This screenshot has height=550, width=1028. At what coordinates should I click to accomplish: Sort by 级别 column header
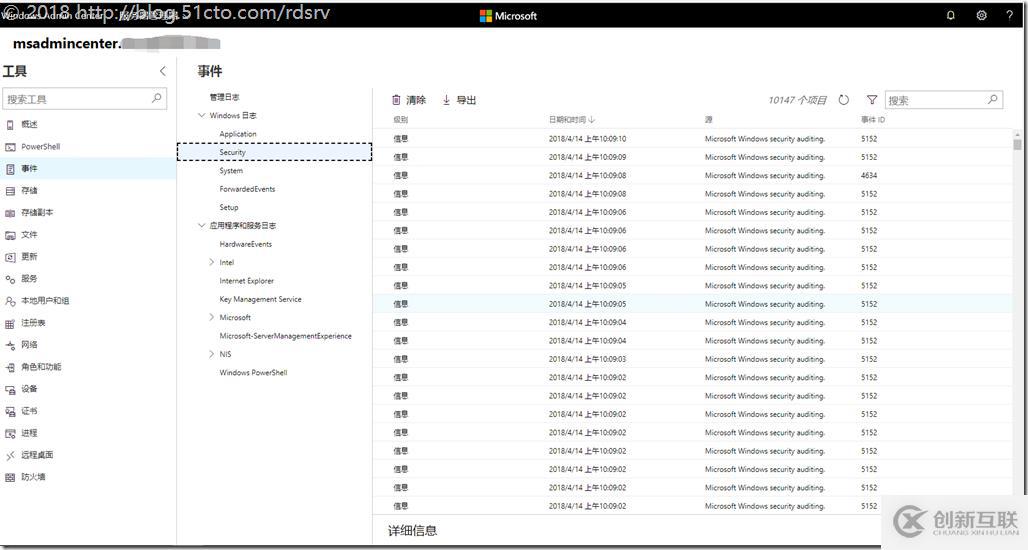coord(401,119)
